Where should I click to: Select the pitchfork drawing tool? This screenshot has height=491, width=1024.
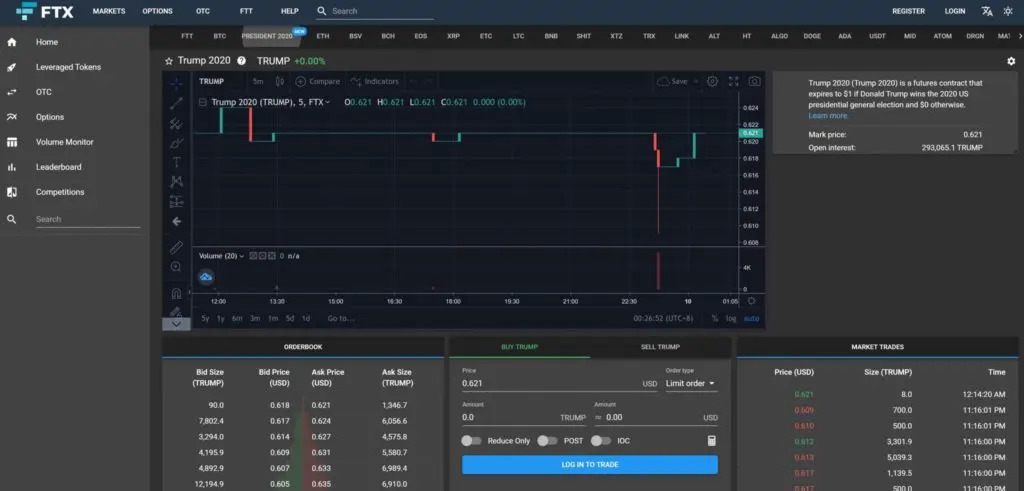(176, 123)
